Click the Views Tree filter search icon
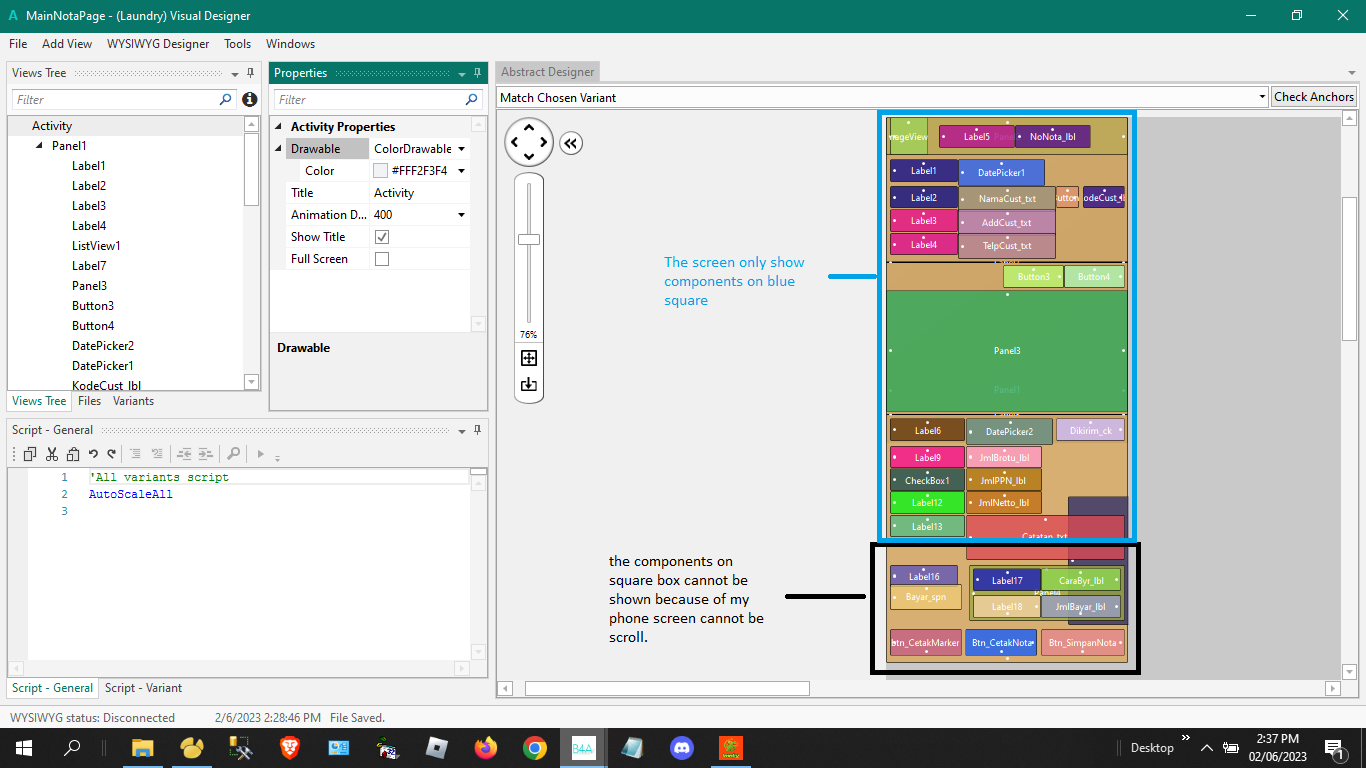The image size is (1366, 768). pos(226,100)
